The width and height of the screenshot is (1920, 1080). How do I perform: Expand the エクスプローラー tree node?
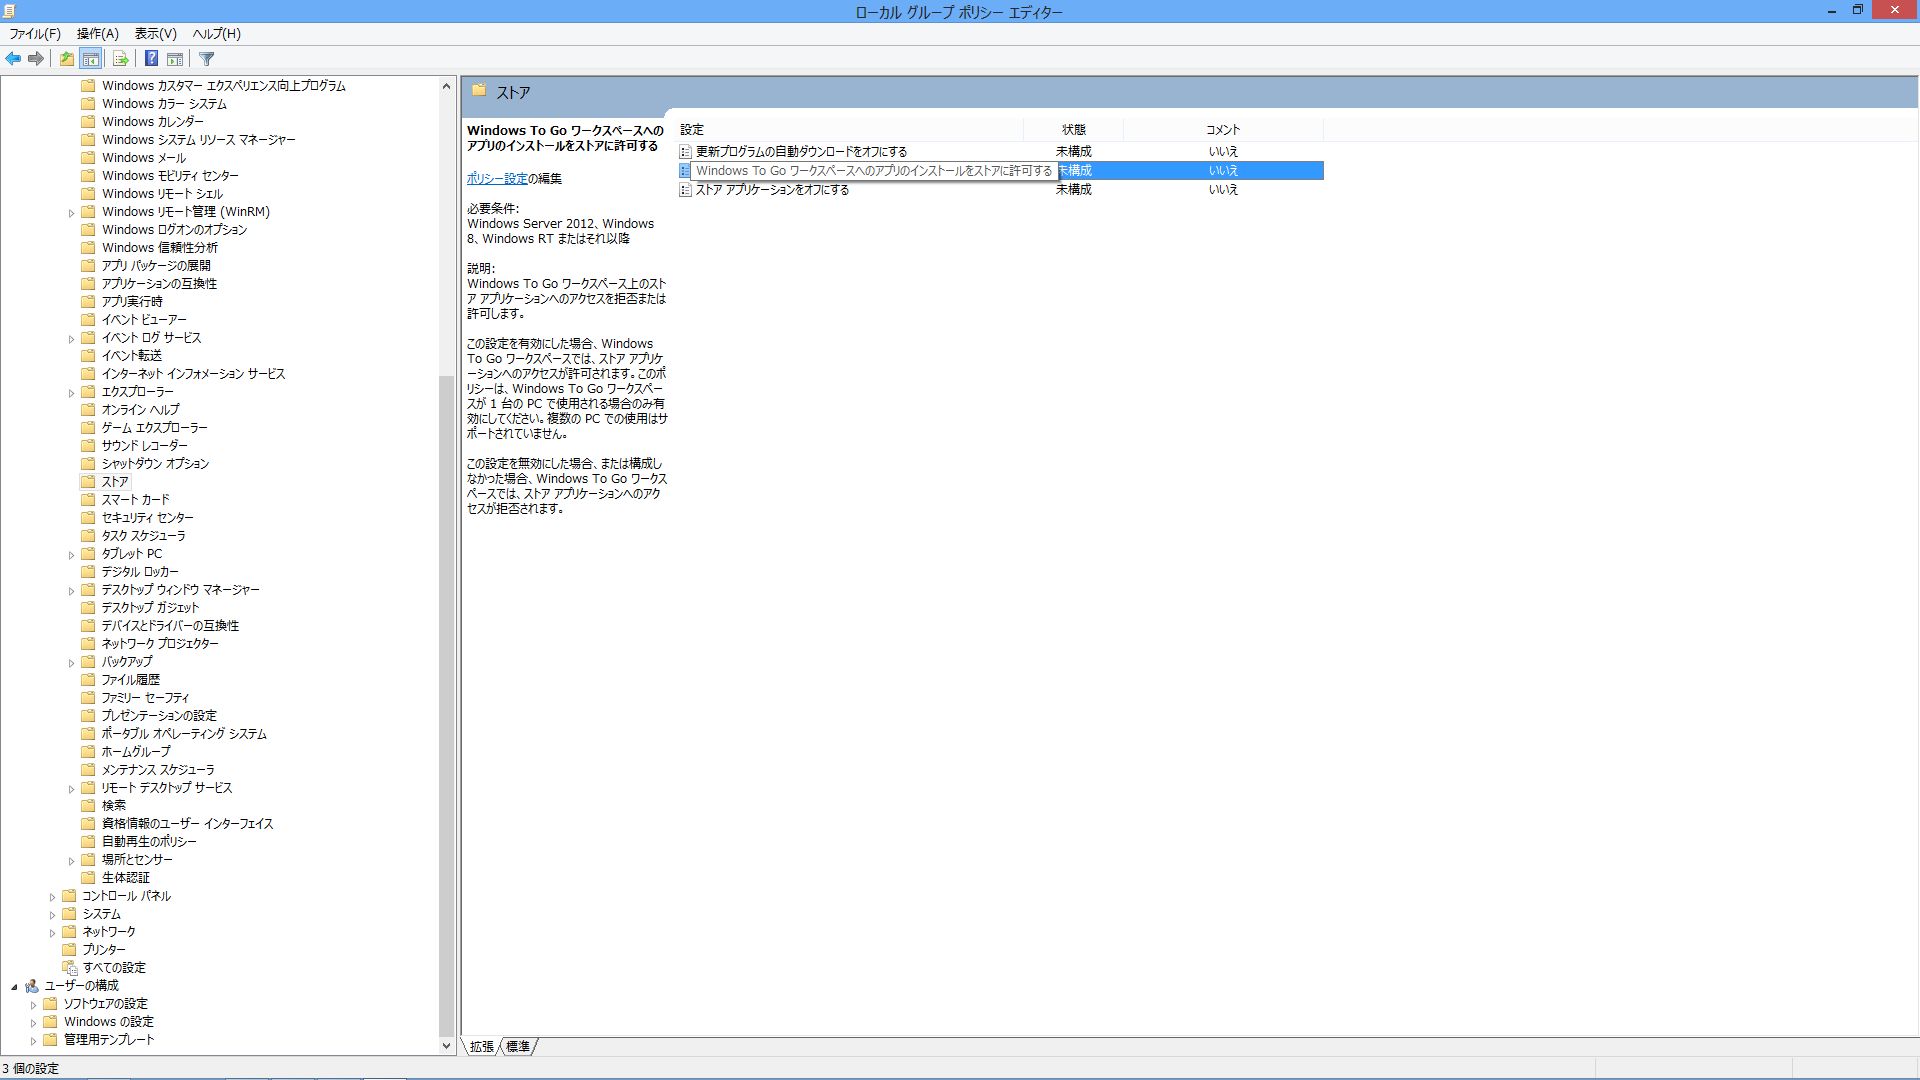click(71, 393)
